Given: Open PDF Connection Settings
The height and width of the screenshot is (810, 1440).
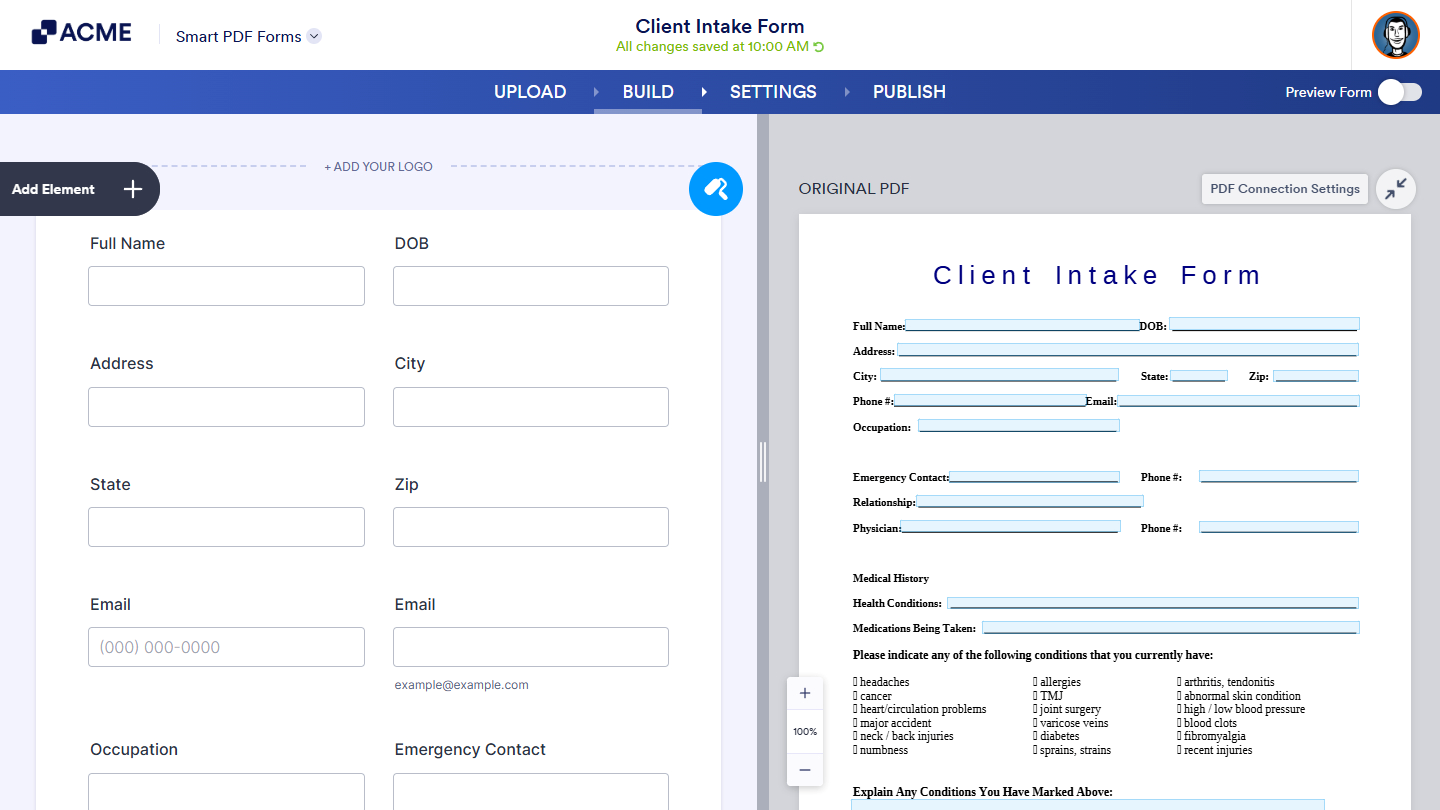Looking at the screenshot, I should click(1284, 189).
